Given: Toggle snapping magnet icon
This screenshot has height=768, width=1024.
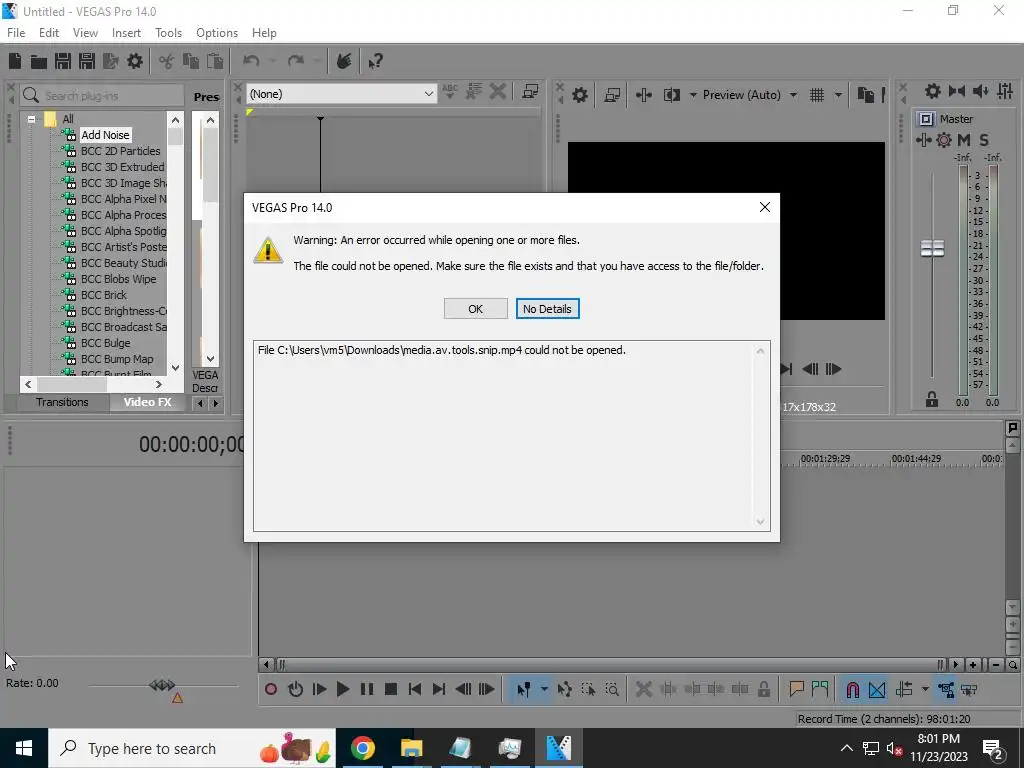Looking at the screenshot, I should [852, 689].
